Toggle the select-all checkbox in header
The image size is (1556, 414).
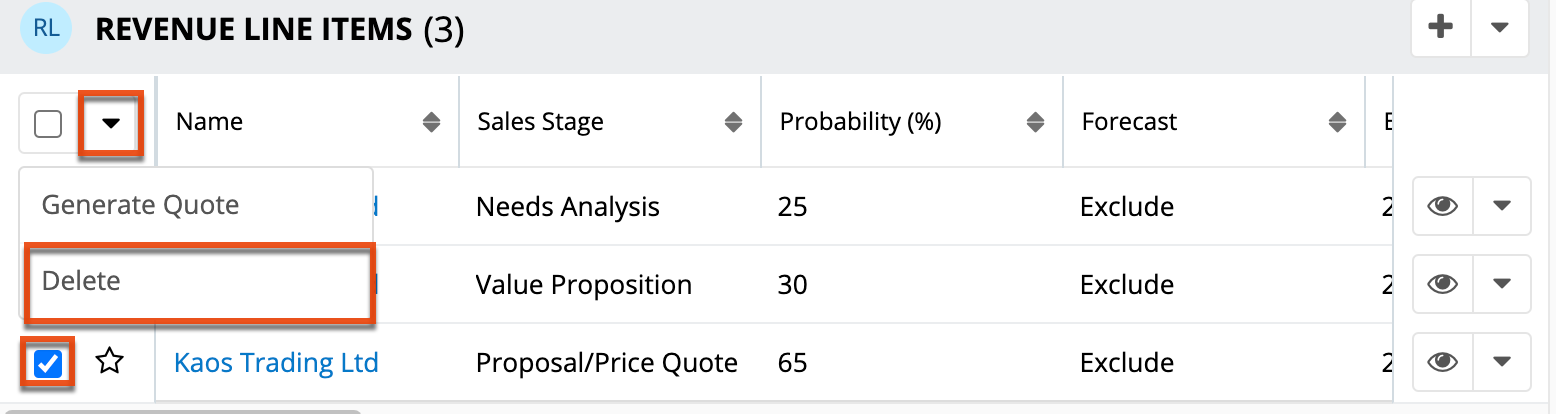pos(48,124)
